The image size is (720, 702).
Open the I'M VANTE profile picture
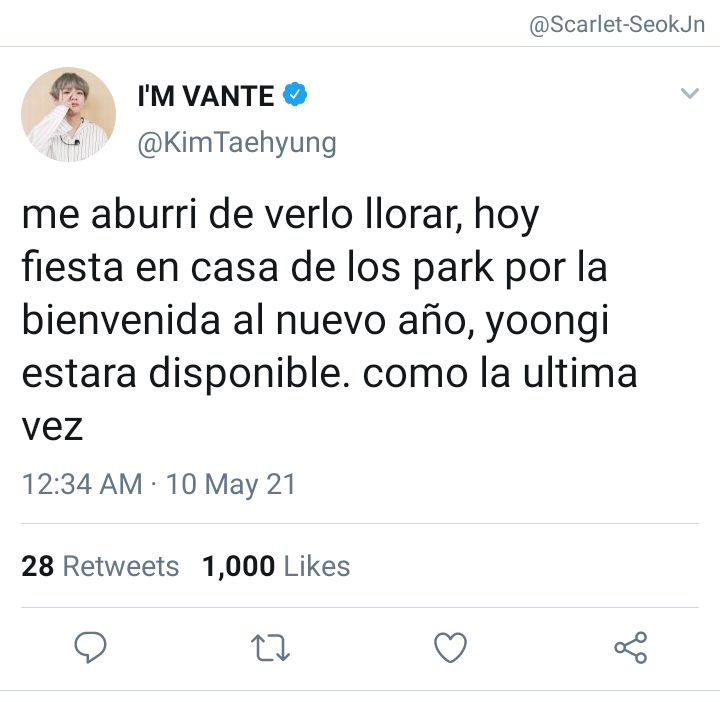pyautogui.click(x=68, y=114)
